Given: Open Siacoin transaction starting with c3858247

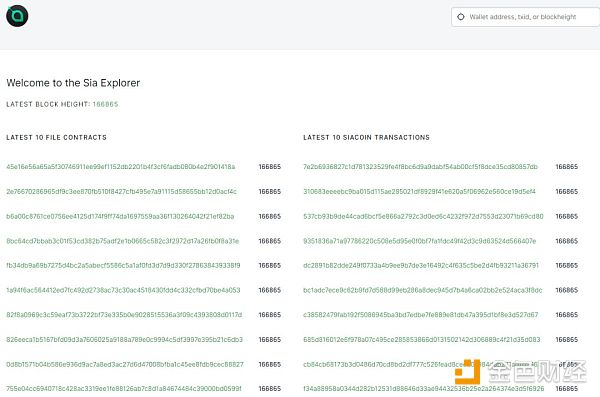Looking at the screenshot, I should click(x=421, y=315).
